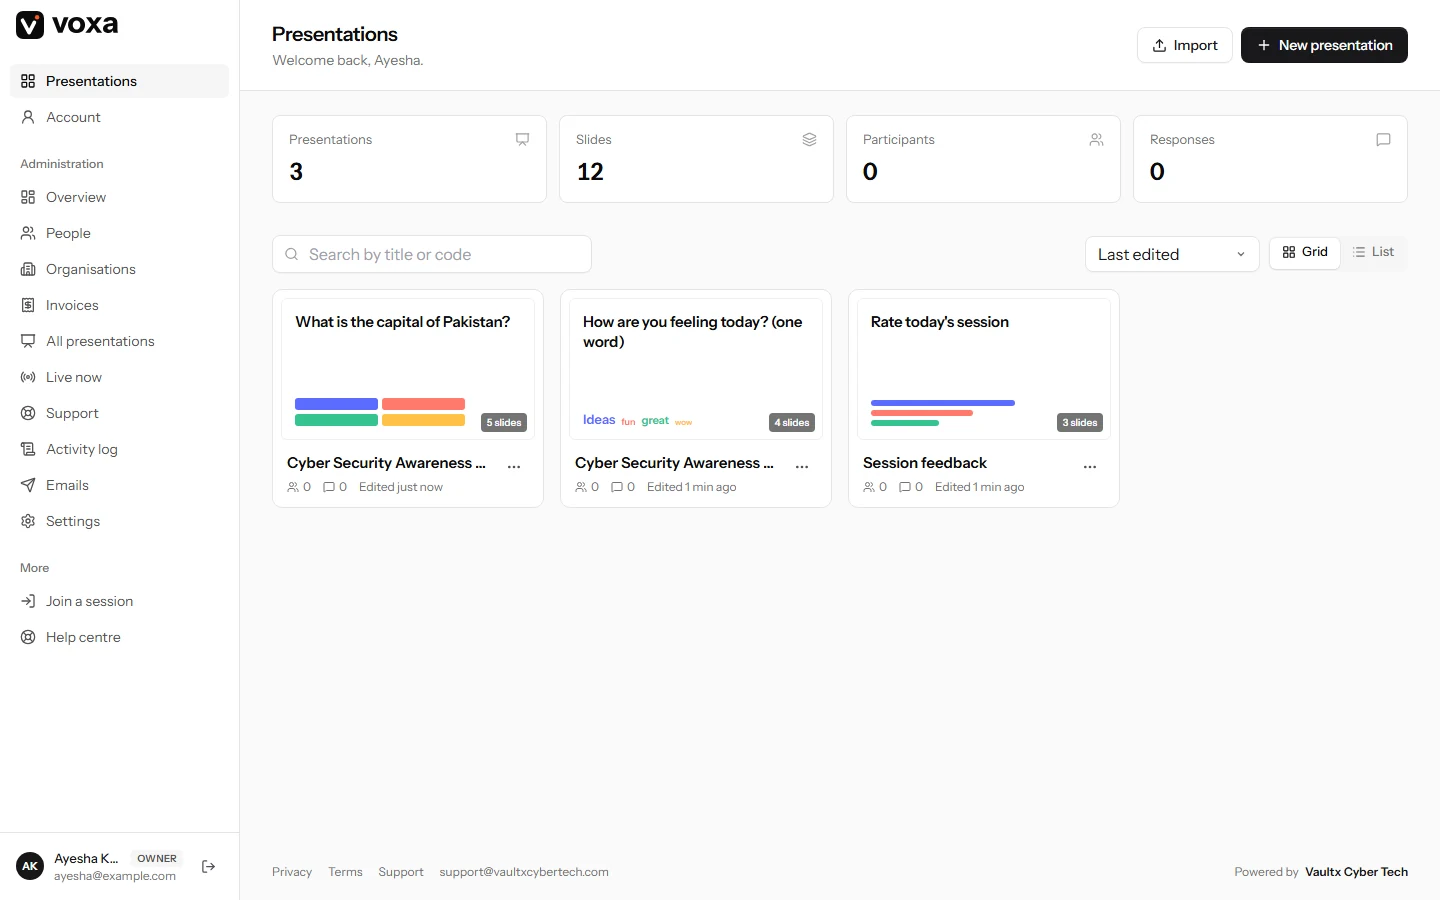This screenshot has height=900, width=1440.
Task: Click the Presentations stat card icon
Action: [x=522, y=140]
